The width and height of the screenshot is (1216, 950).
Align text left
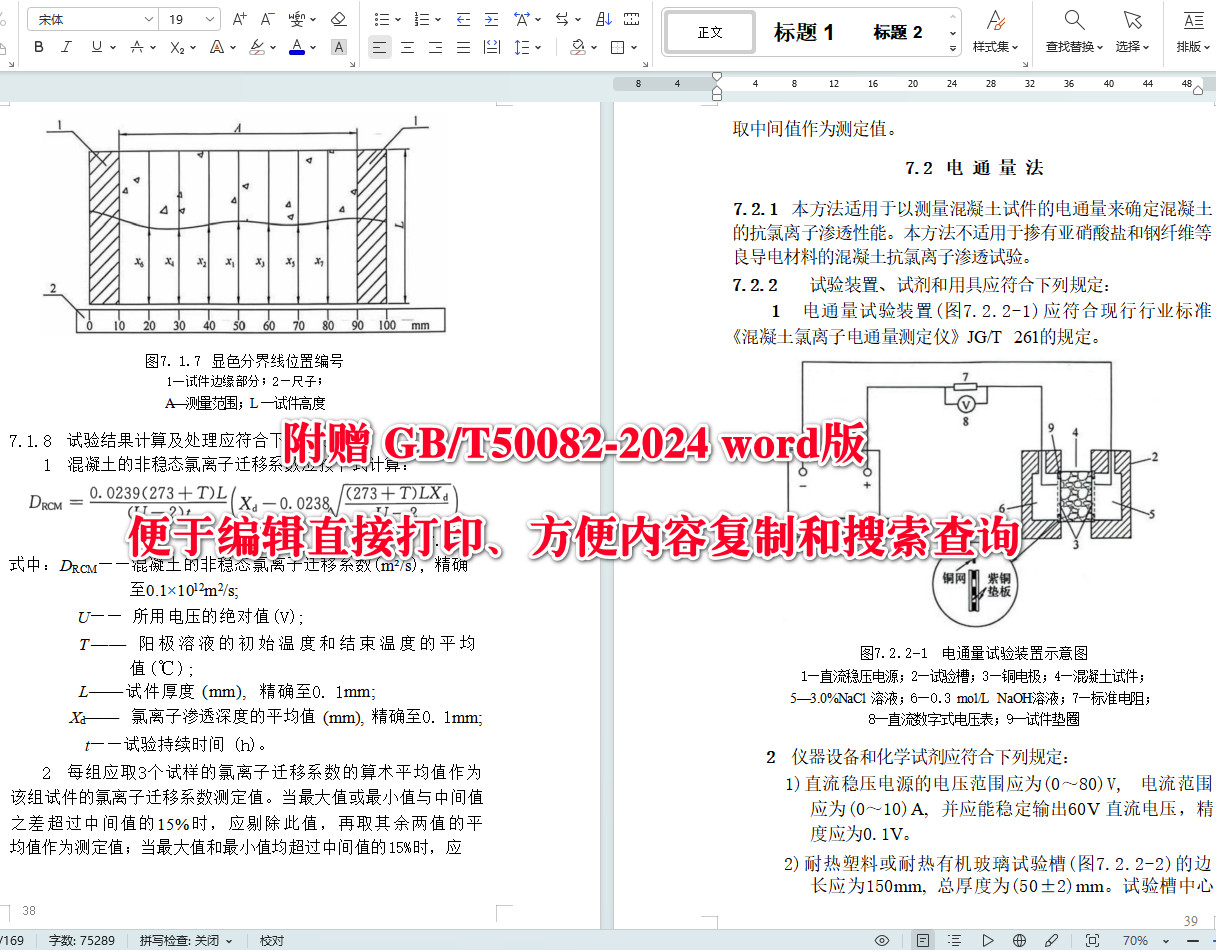click(x=379, y=47)
